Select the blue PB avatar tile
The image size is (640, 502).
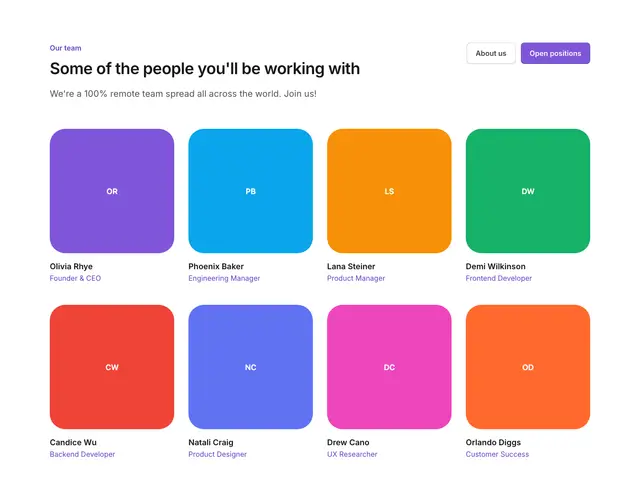point(251,191)
